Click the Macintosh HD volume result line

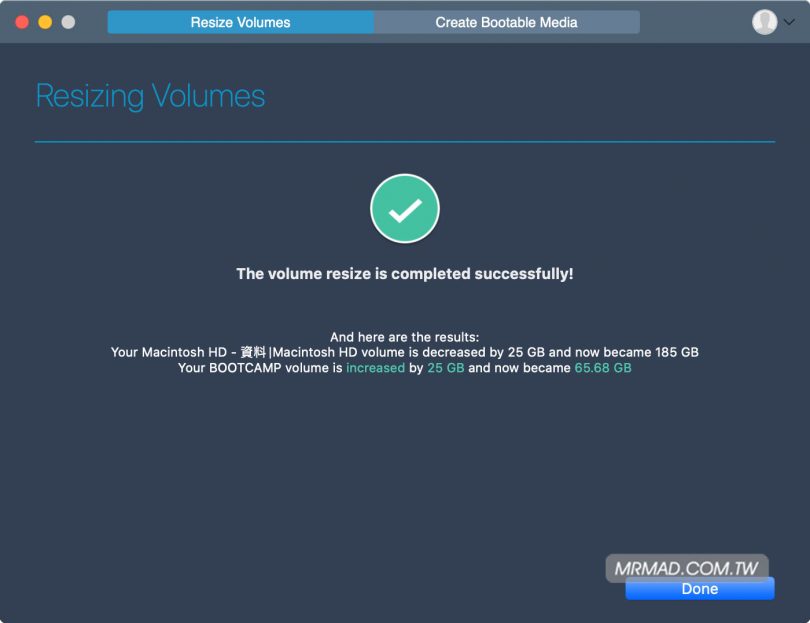click(405, 352)
